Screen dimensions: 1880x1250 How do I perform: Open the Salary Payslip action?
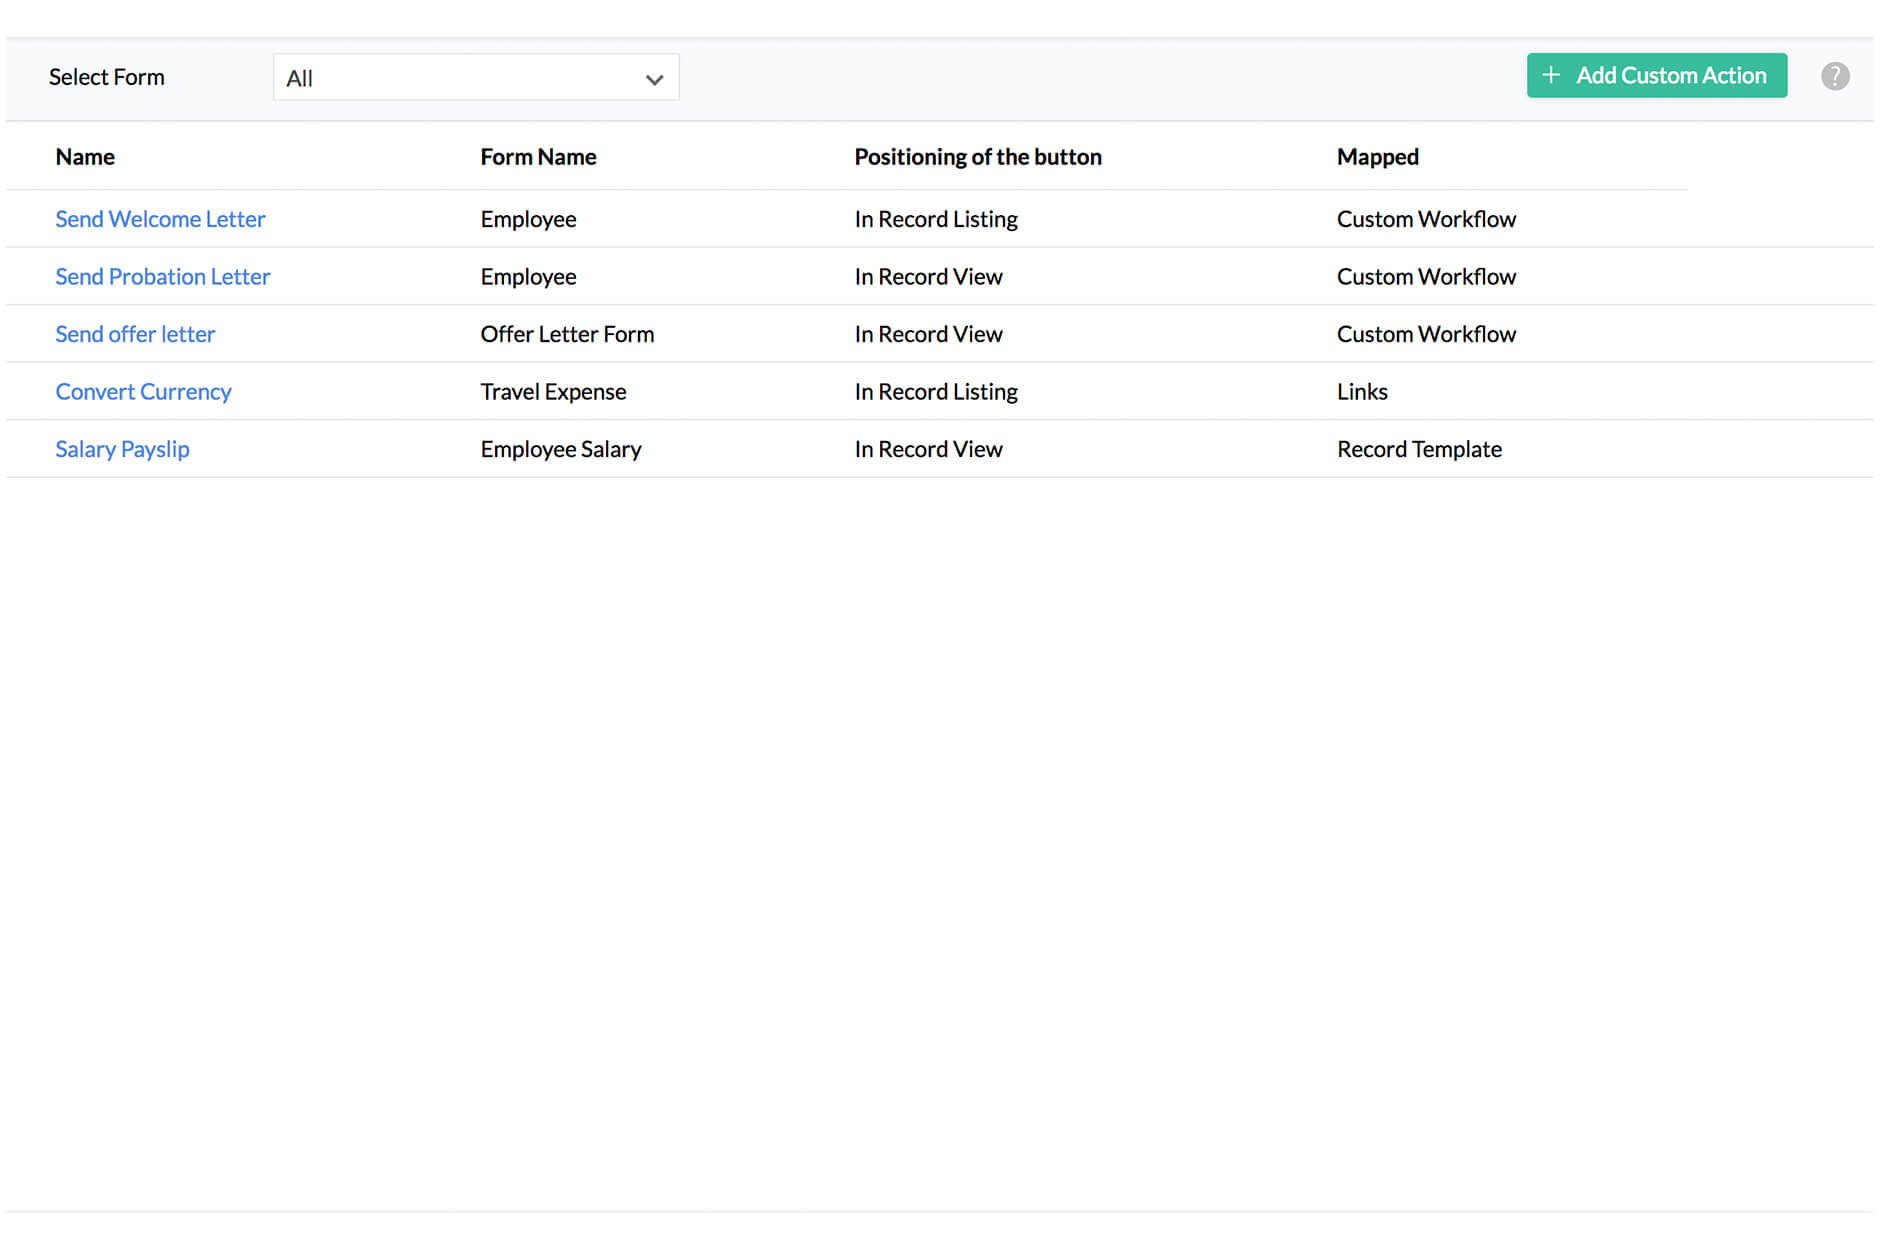point(122,448)
